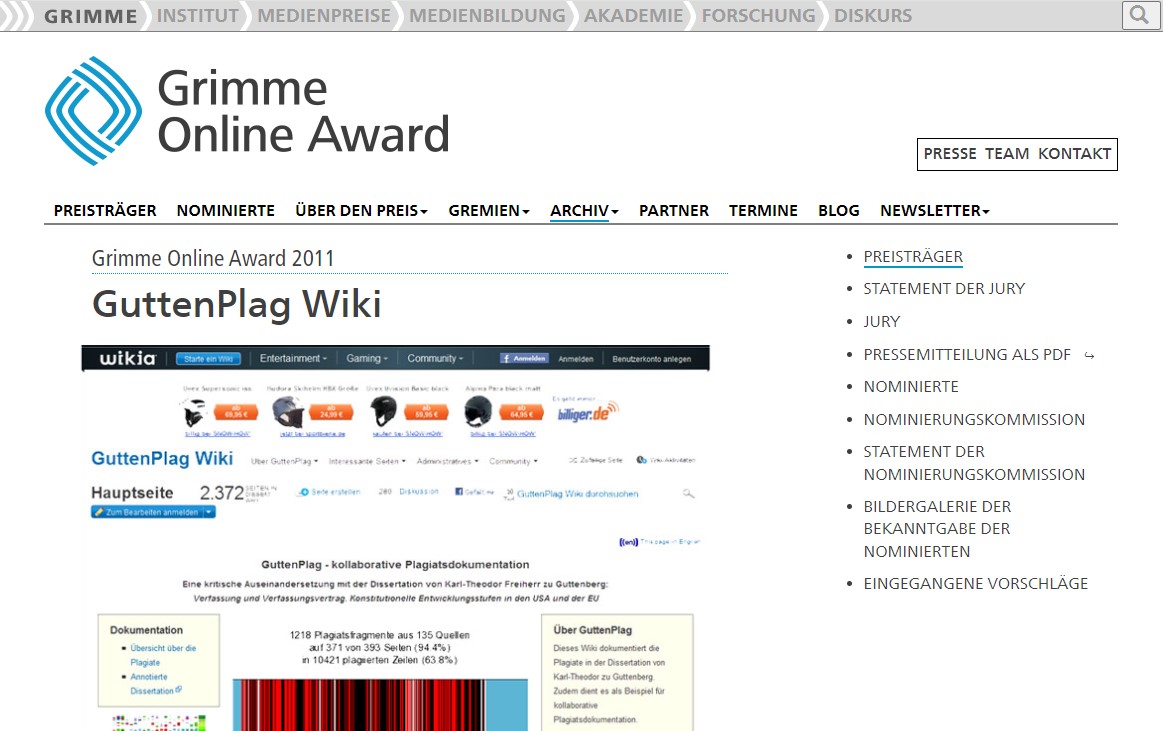Open the FORSCHUNG top navigation item
The height and width of the screenshot is (731, 1163).
click(759, 16)
